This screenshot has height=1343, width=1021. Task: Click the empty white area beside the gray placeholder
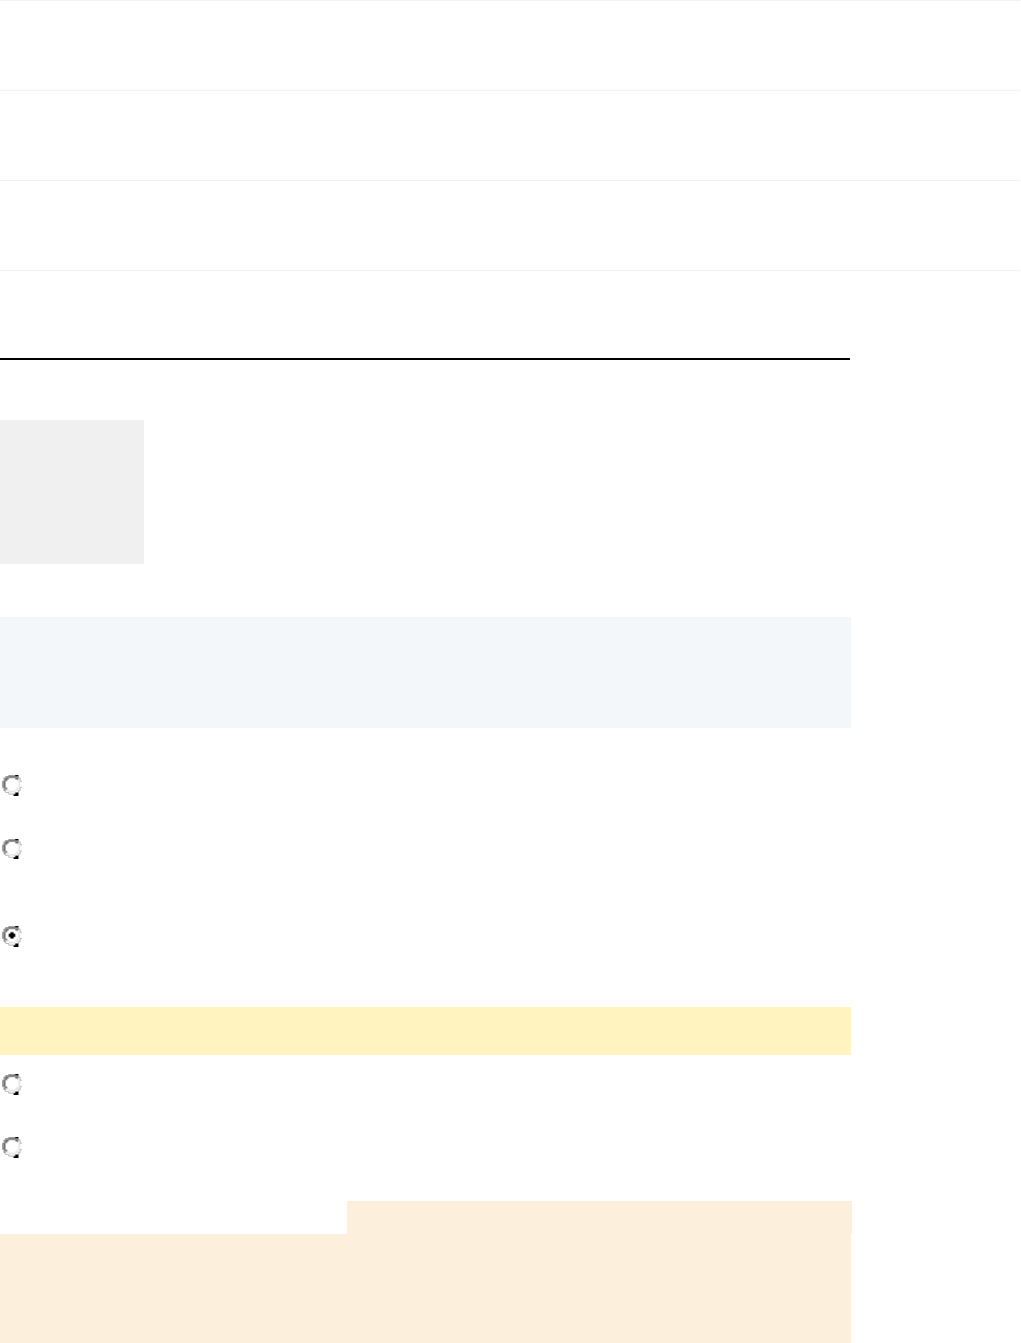497,491
